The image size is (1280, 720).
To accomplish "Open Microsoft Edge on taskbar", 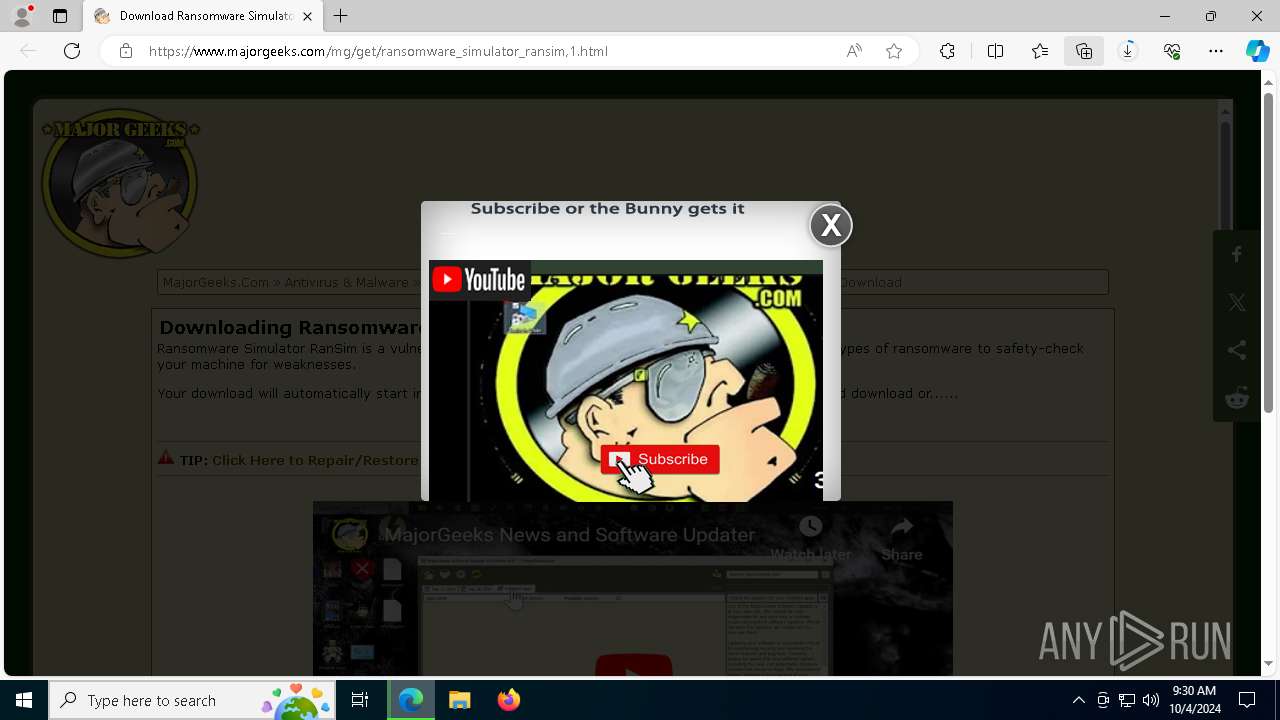I will (x=411, y=700).
